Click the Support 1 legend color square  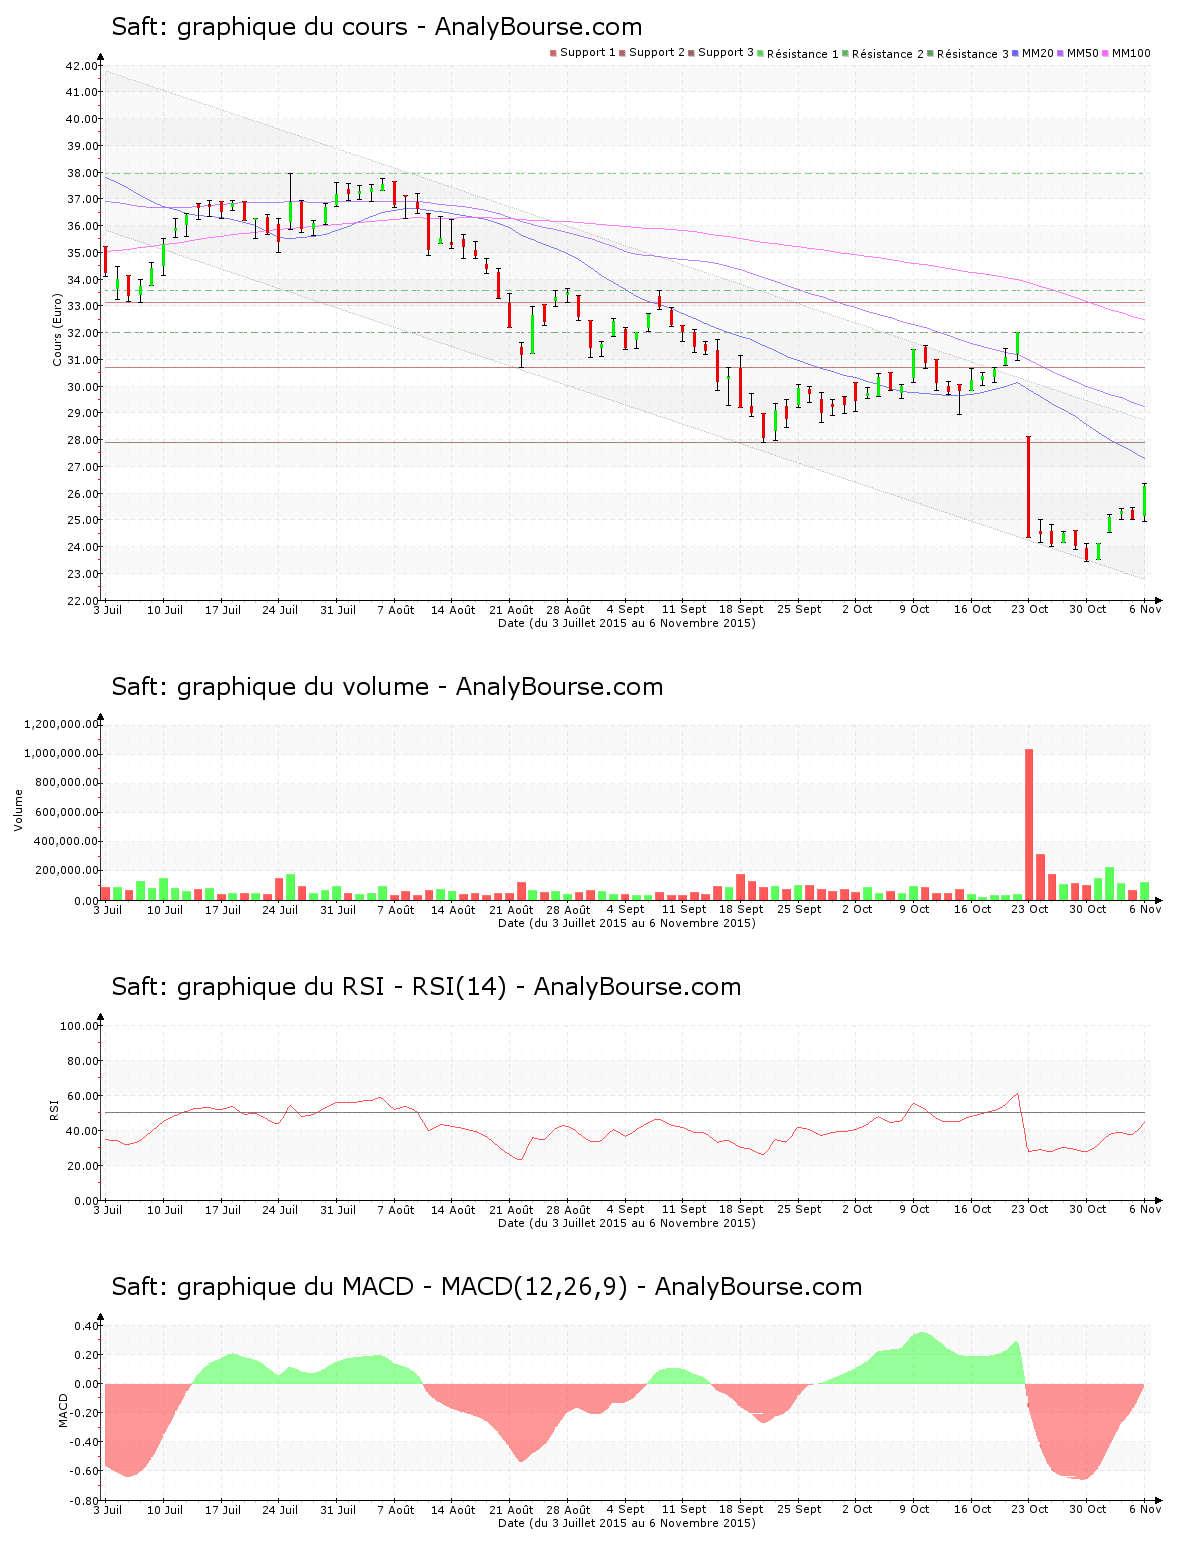[x=553, y=53]
